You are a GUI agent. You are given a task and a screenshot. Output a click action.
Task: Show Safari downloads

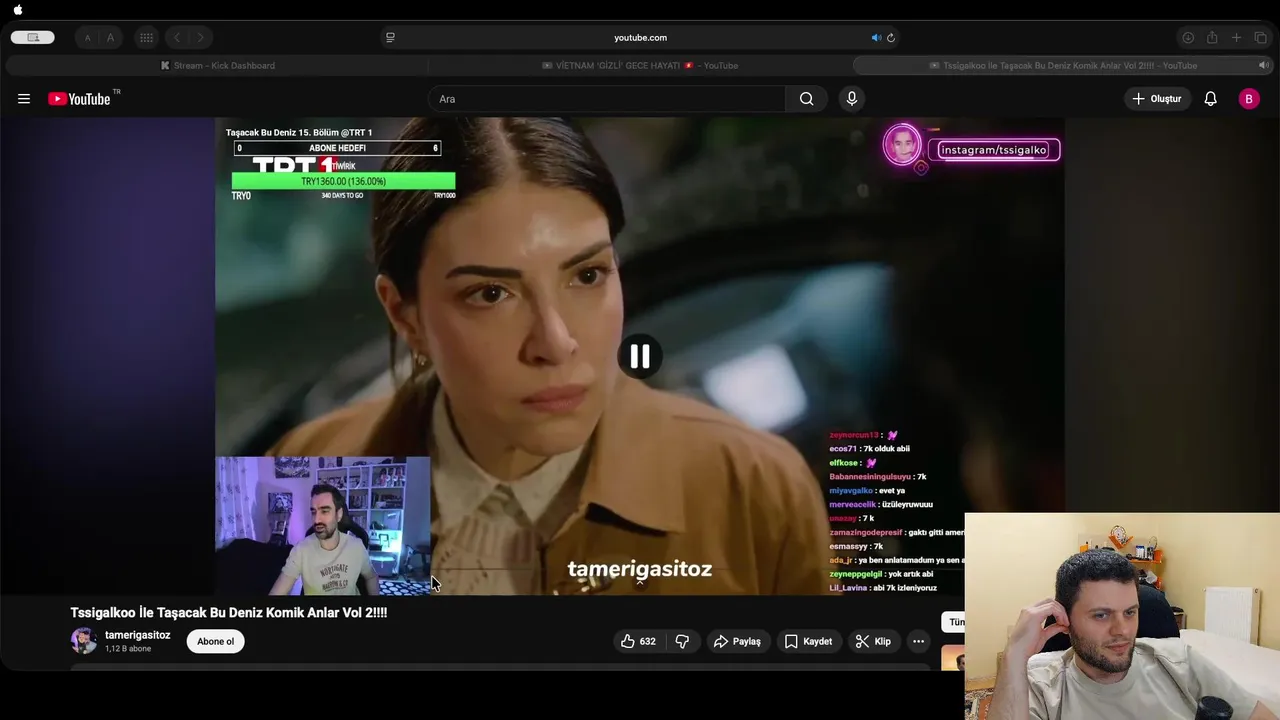click(1188, 38)
